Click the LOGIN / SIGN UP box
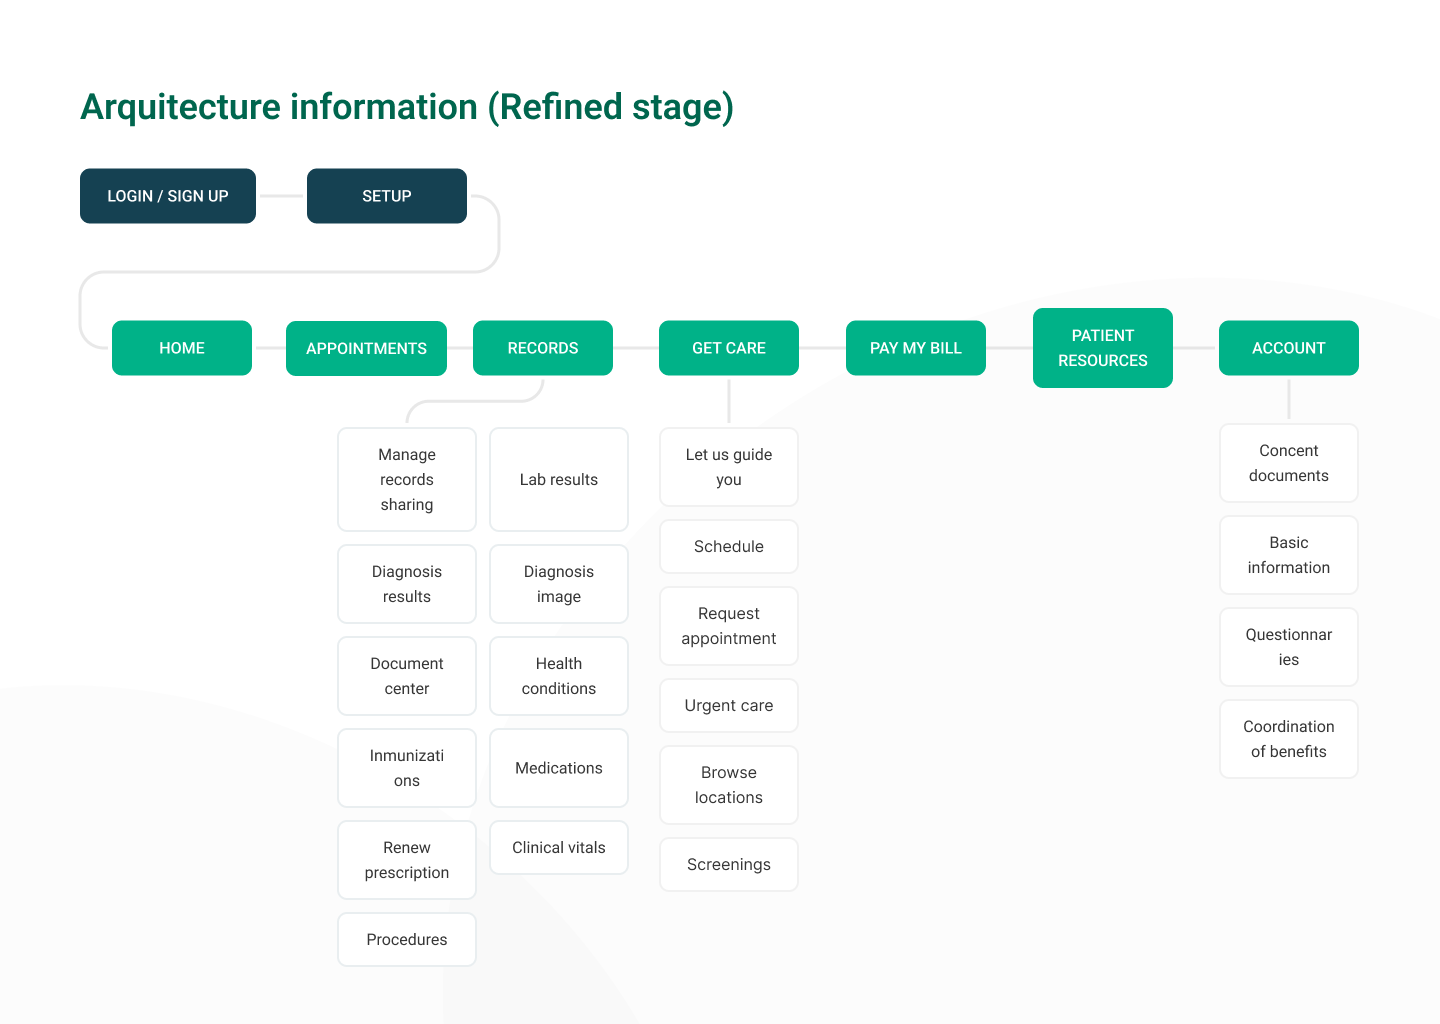This screenshot has width=1440, height=1024. (168, 196)
